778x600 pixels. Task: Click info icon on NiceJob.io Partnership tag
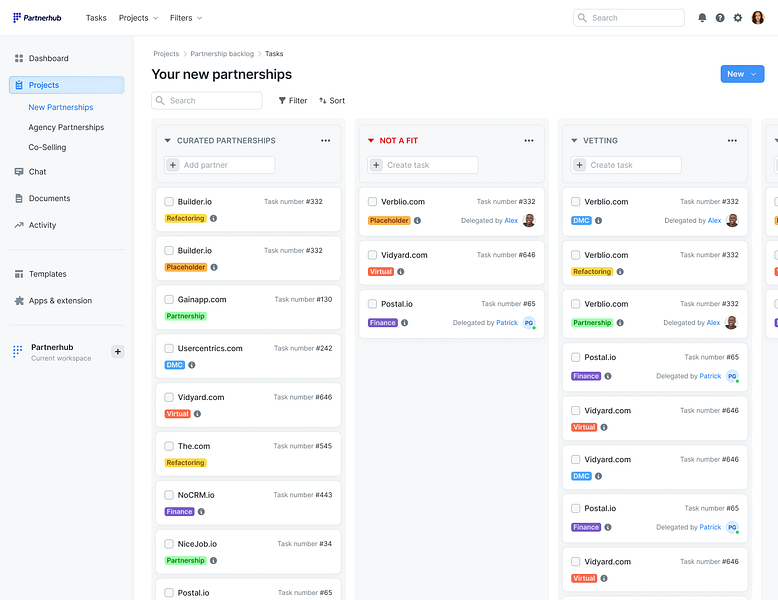[x=213, y=560]
